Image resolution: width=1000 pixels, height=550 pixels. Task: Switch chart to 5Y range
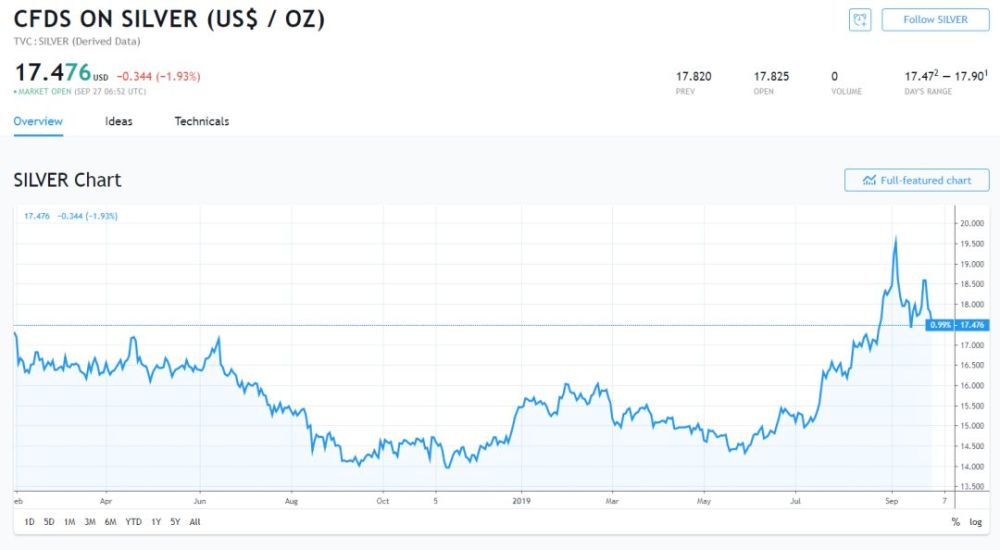click(x=175, y=522)
